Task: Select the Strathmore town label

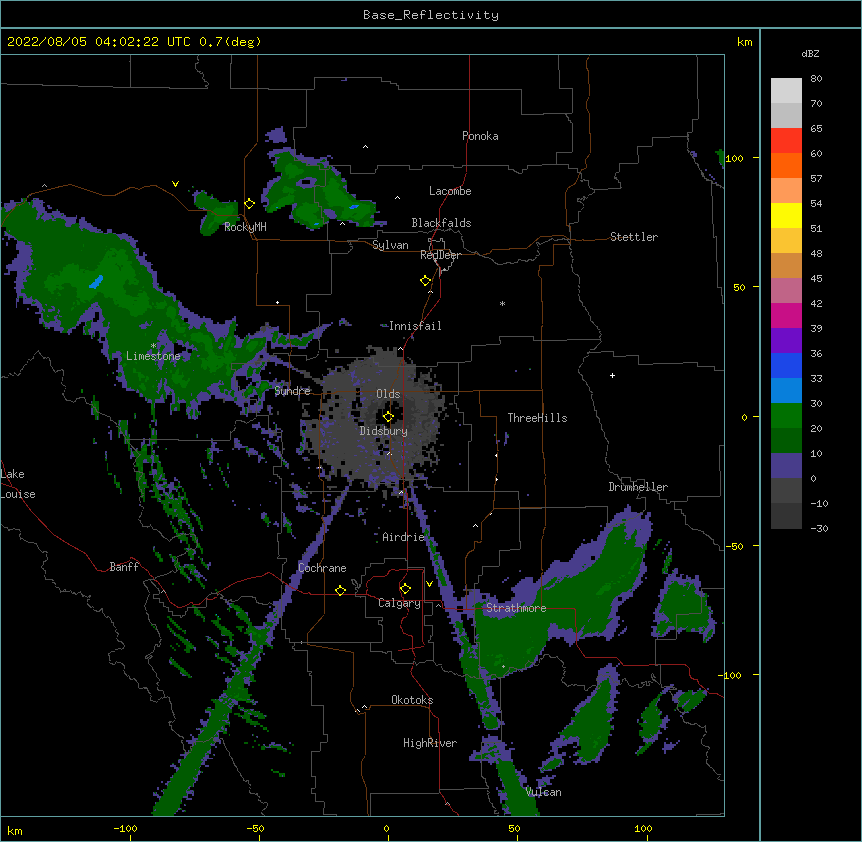Action: (516, 608)
